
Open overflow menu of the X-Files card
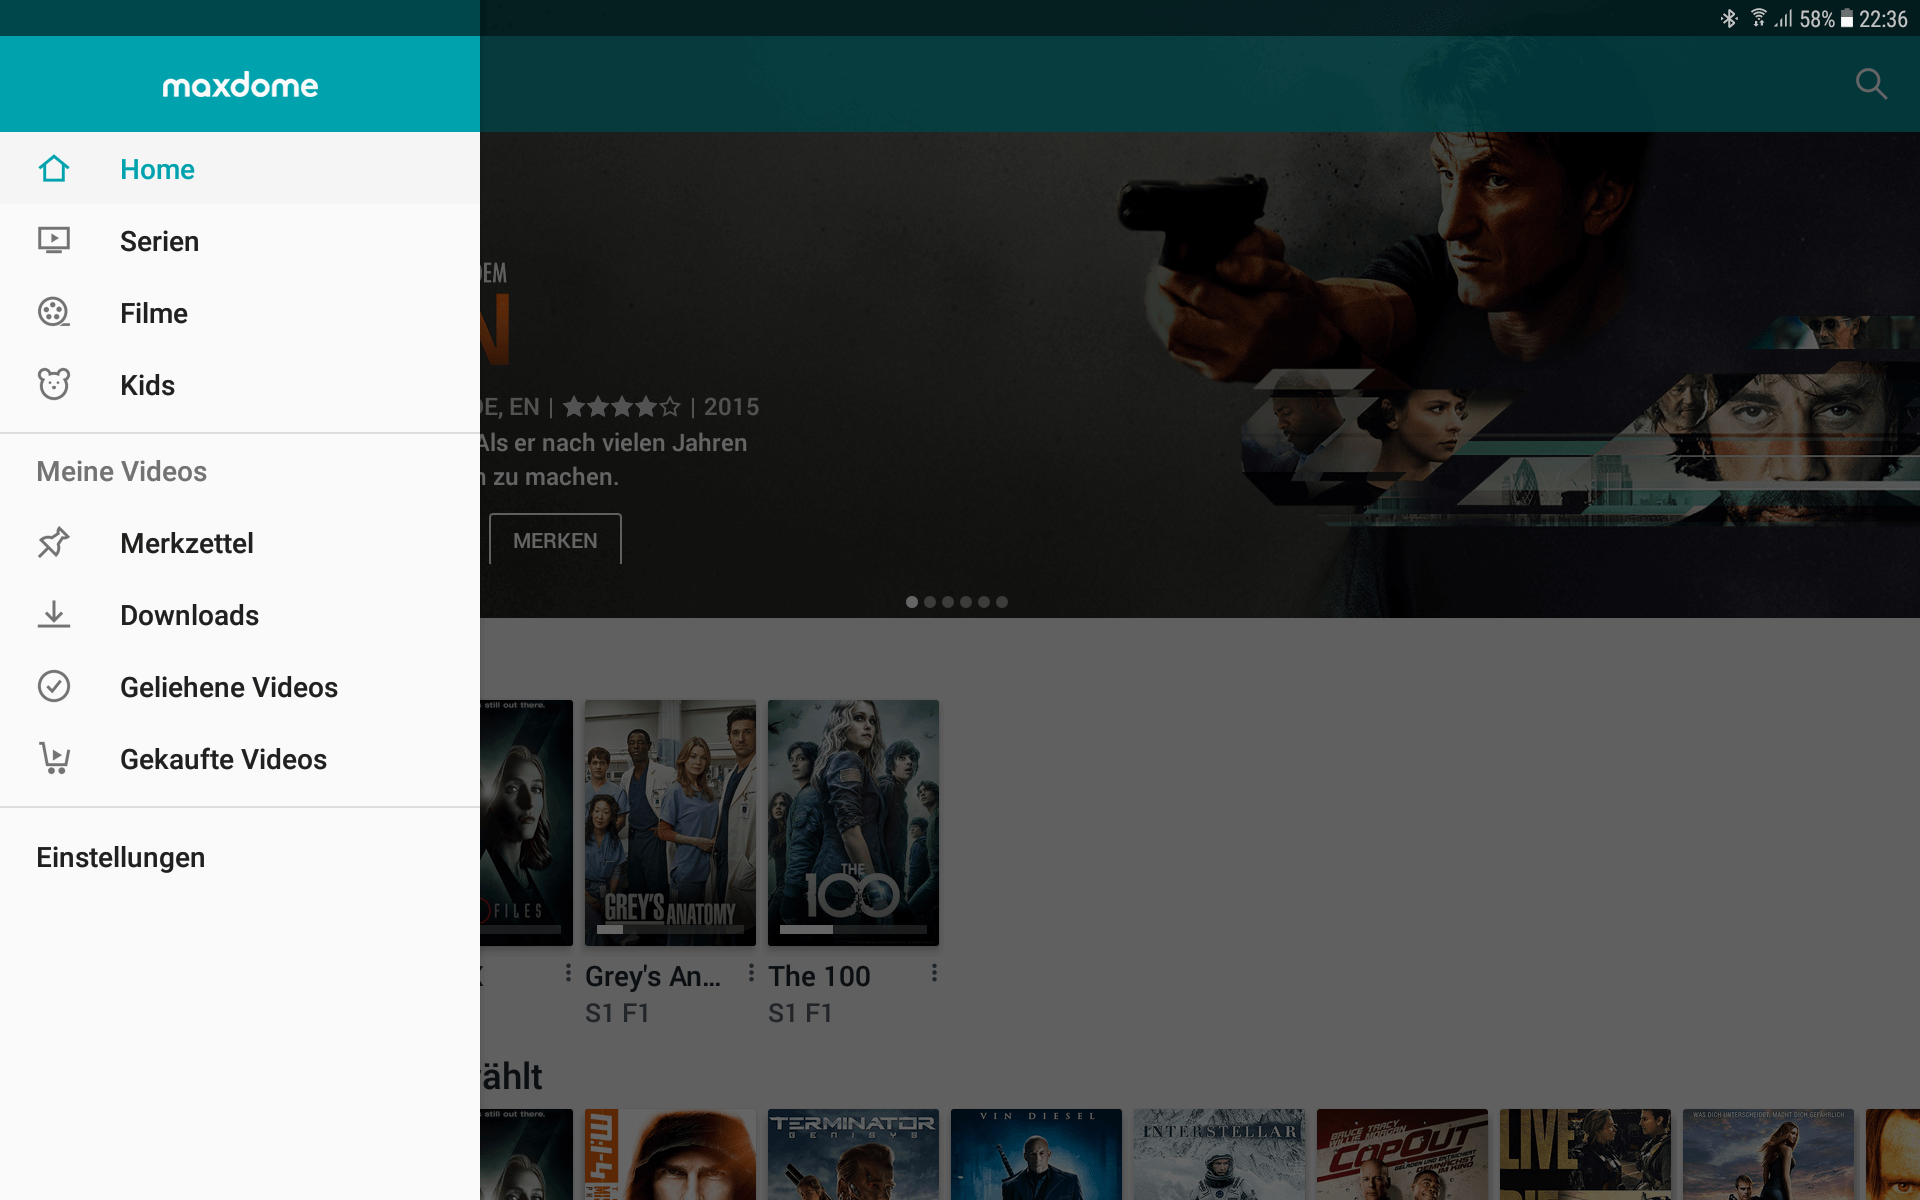(568, 973)
